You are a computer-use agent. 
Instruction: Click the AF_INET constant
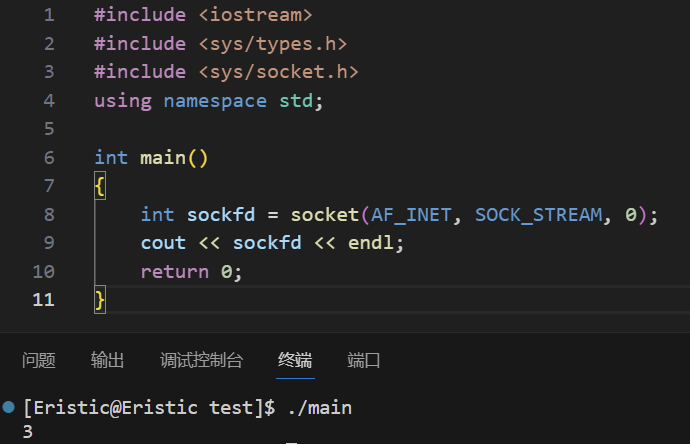click(x=411, y=215)
